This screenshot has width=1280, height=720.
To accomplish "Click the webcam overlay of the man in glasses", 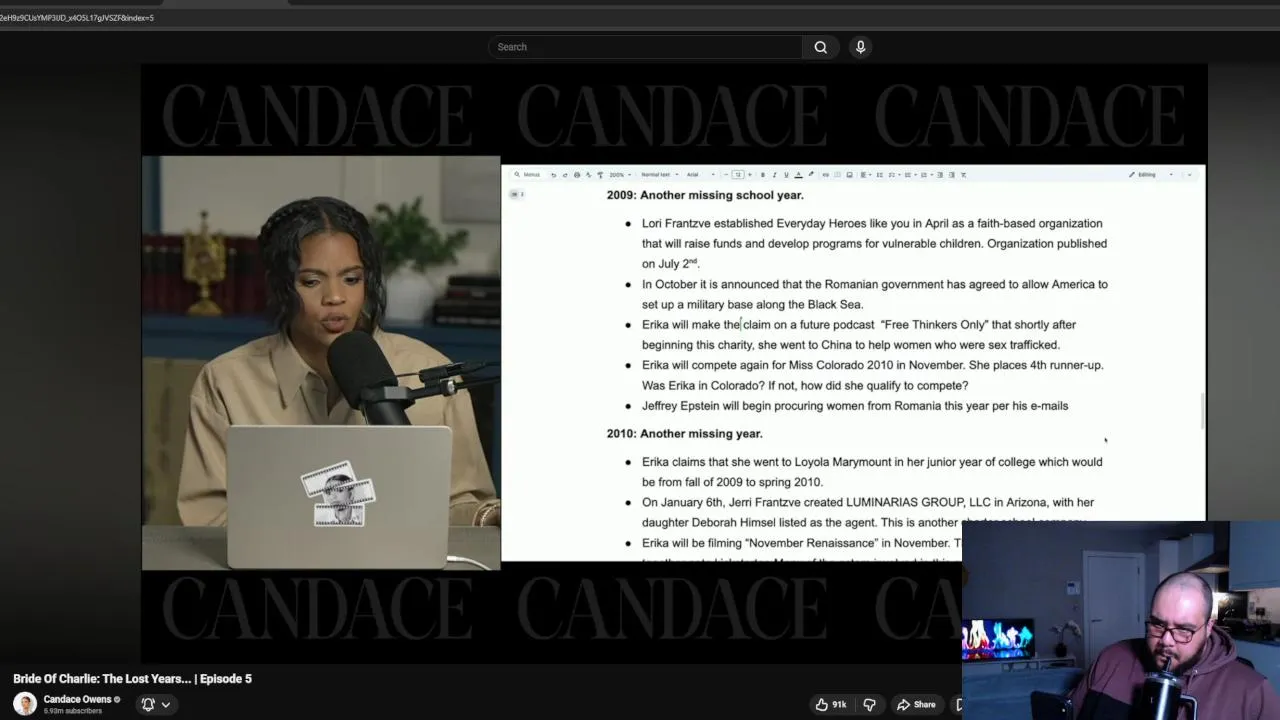I will [1121, 621].
